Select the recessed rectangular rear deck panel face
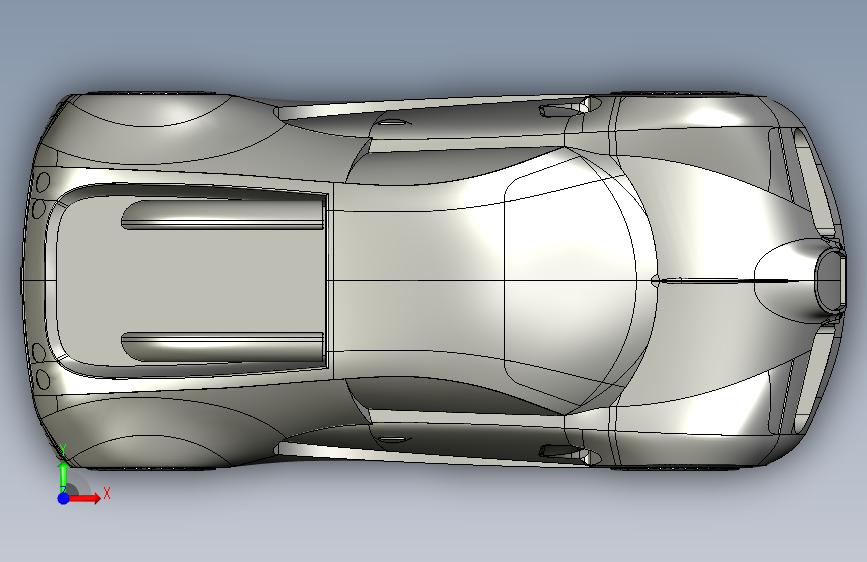This screenshot has height=562, width=867. 191,280
